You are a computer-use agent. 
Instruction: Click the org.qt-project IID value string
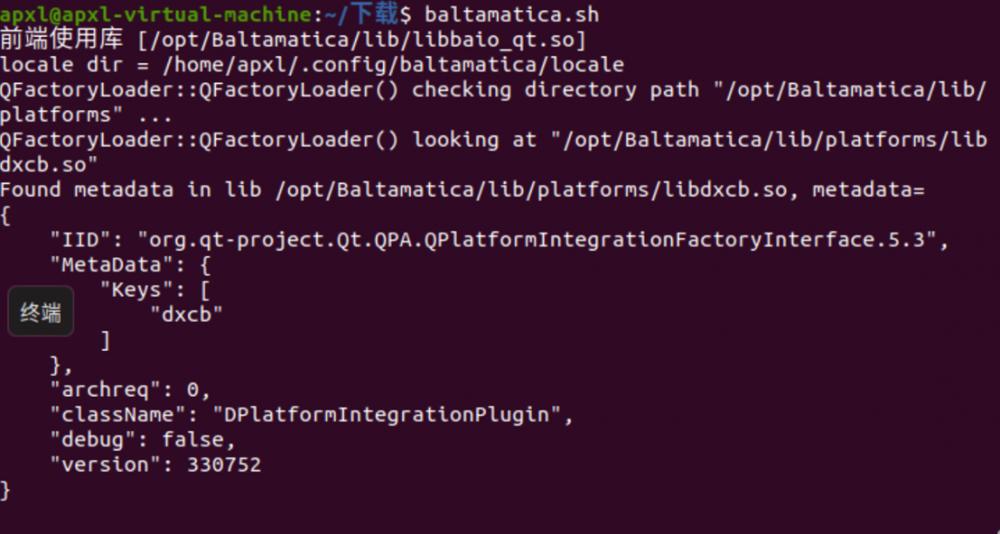(541, 239)
